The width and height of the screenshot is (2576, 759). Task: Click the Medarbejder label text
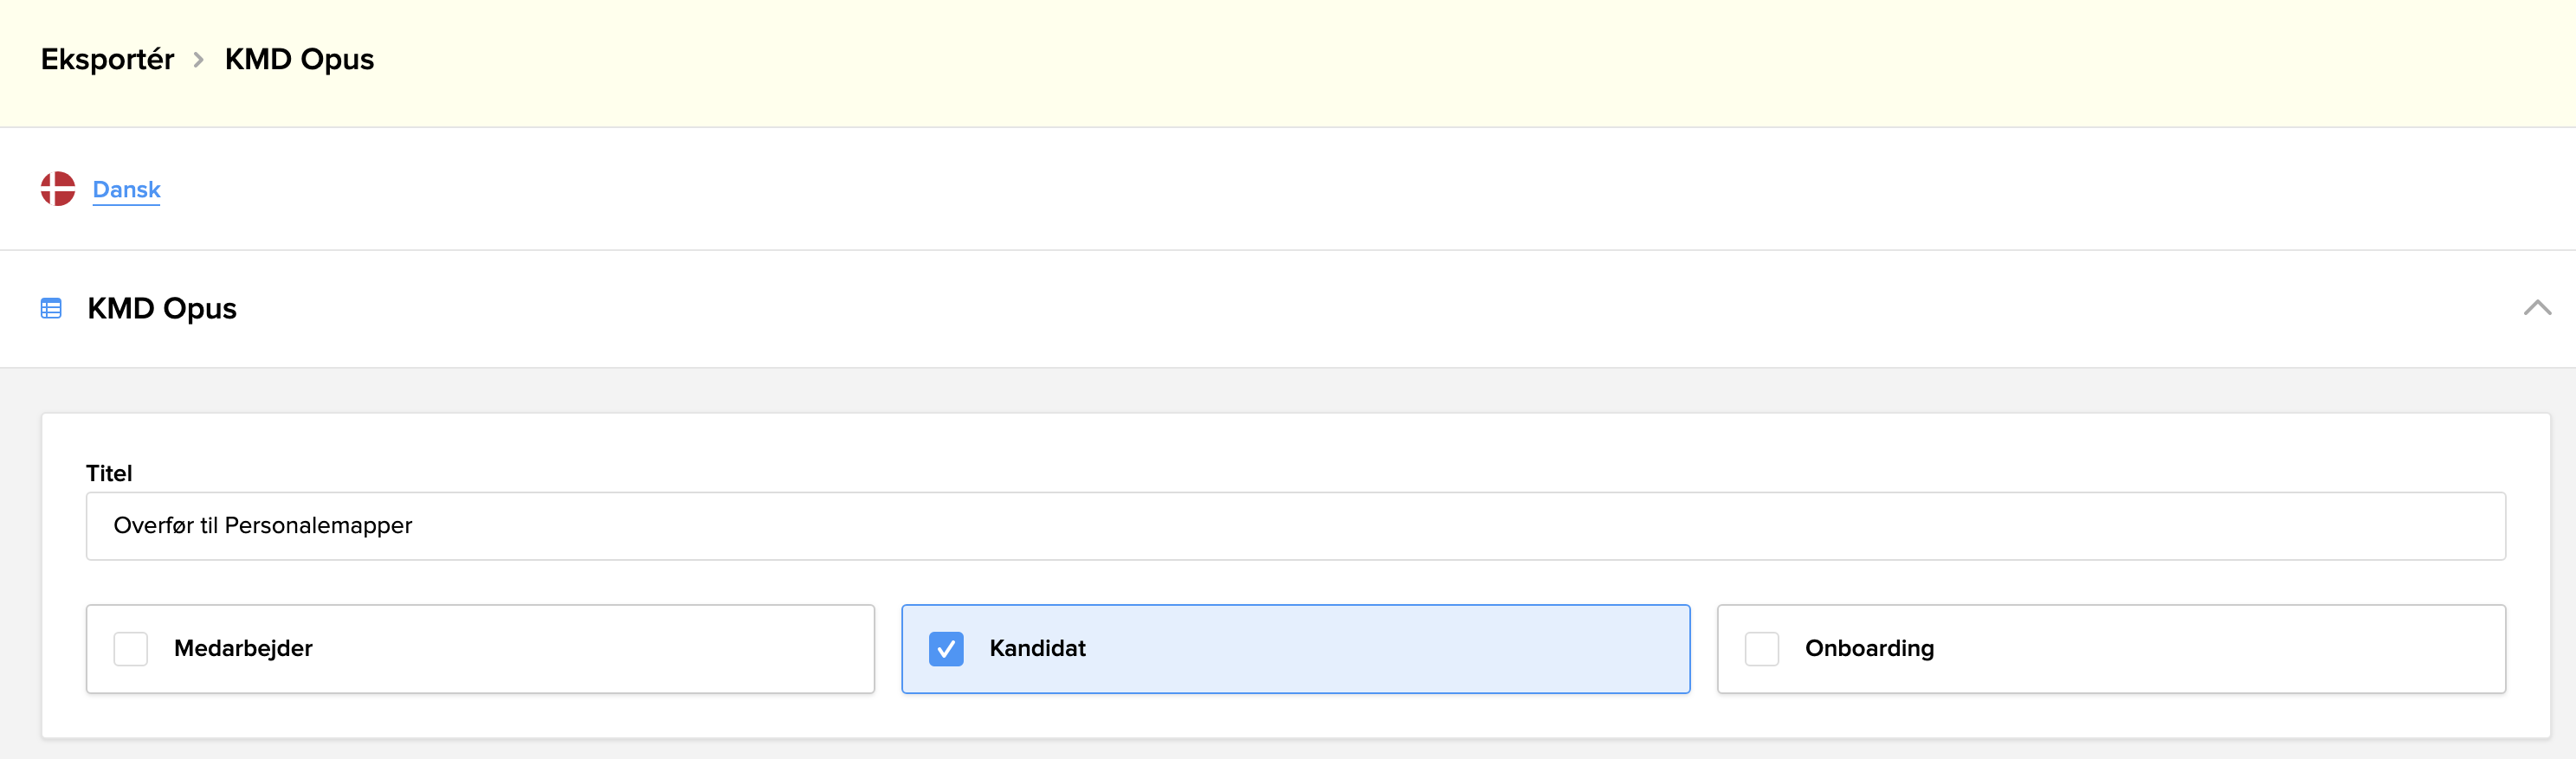[x=243, y=649]
